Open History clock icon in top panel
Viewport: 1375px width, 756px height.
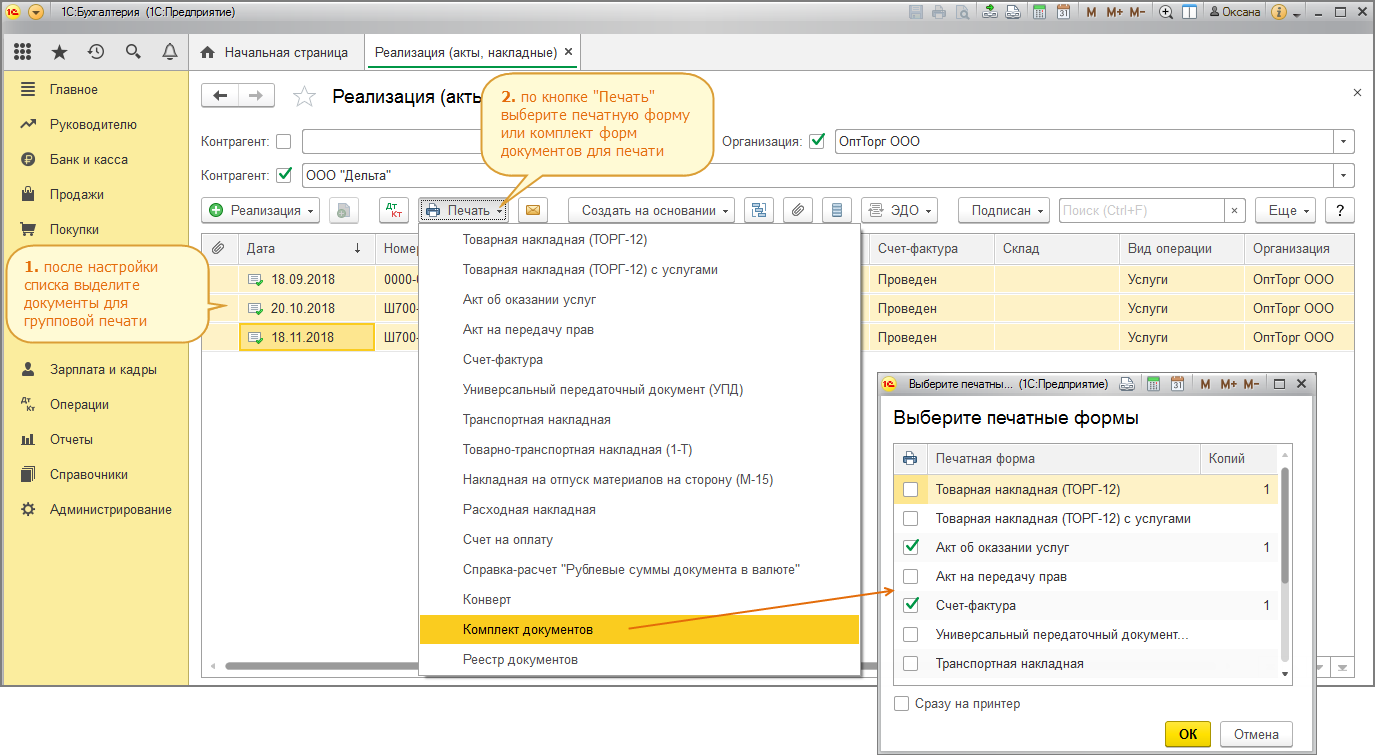pos(96,52)
